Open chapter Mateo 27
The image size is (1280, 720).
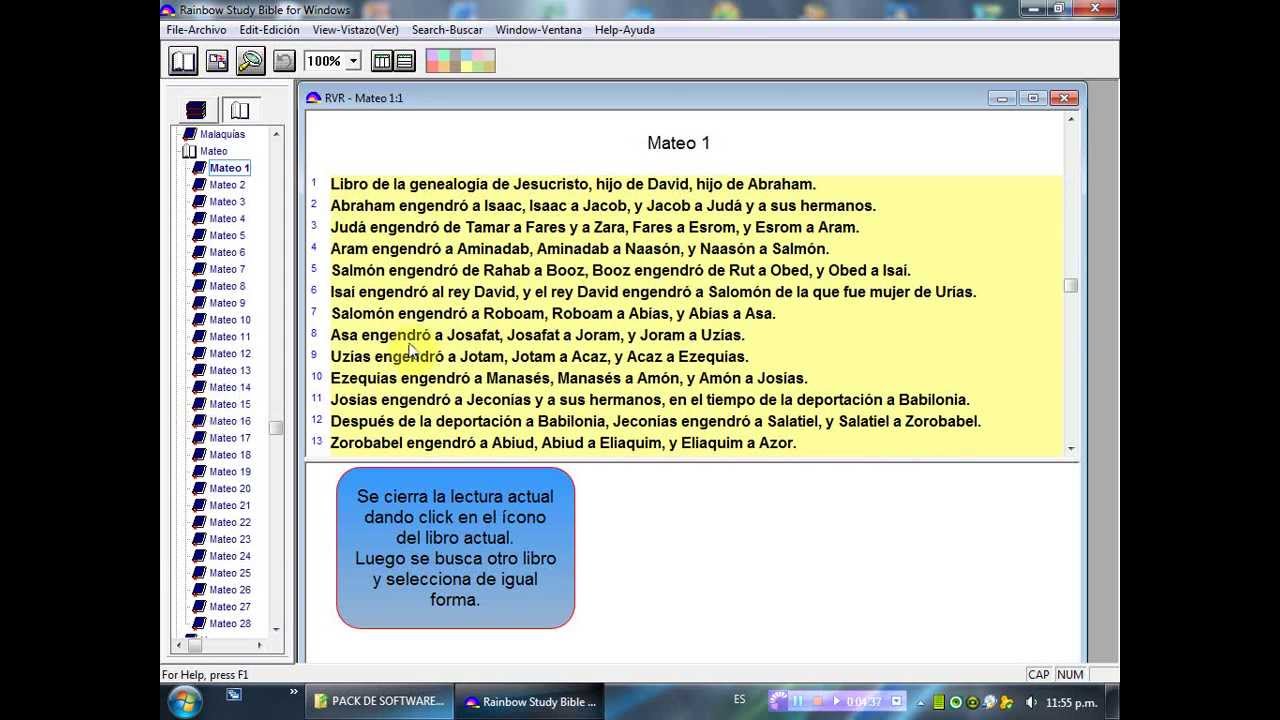pyautogui.click(x=230, y=607)
